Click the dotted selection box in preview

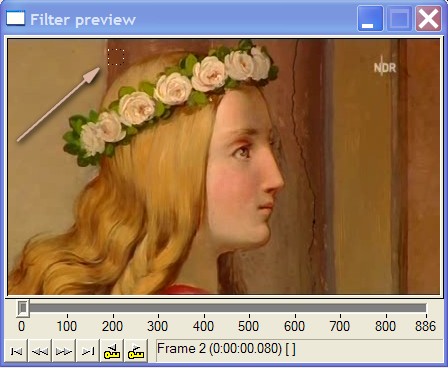tap(116, 57)
